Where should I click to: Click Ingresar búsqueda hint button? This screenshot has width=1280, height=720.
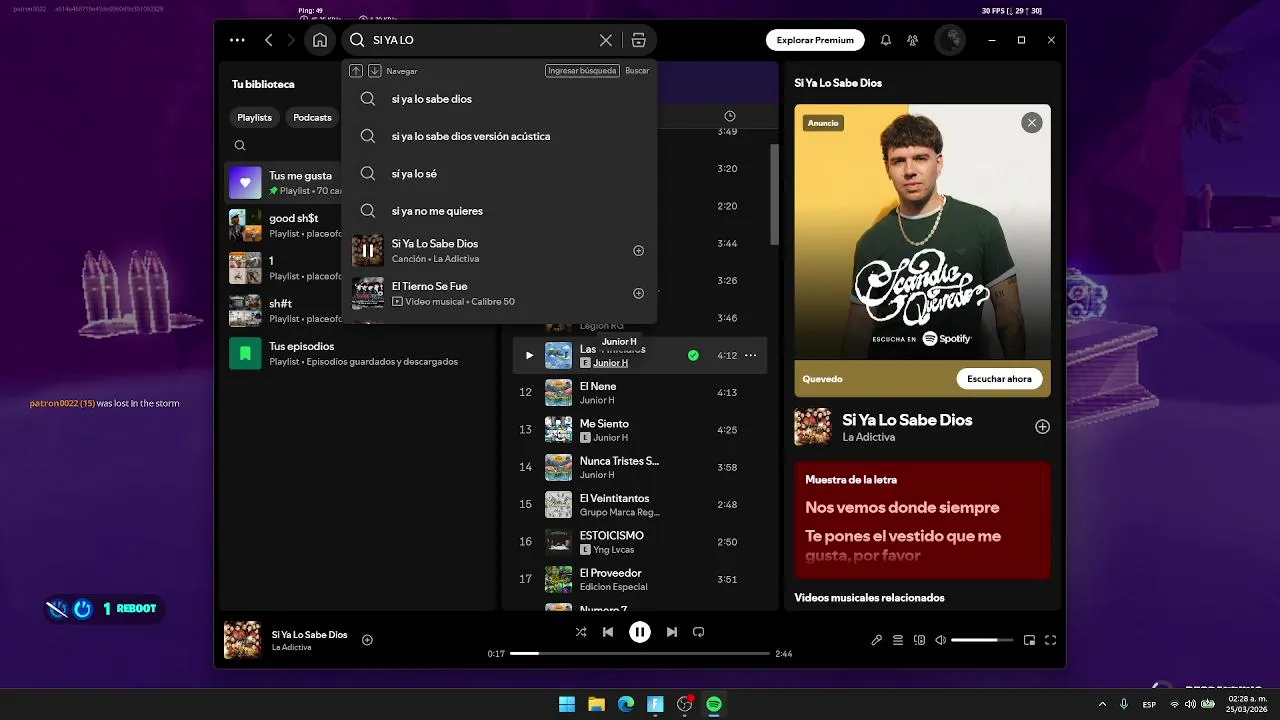[582, 71]
